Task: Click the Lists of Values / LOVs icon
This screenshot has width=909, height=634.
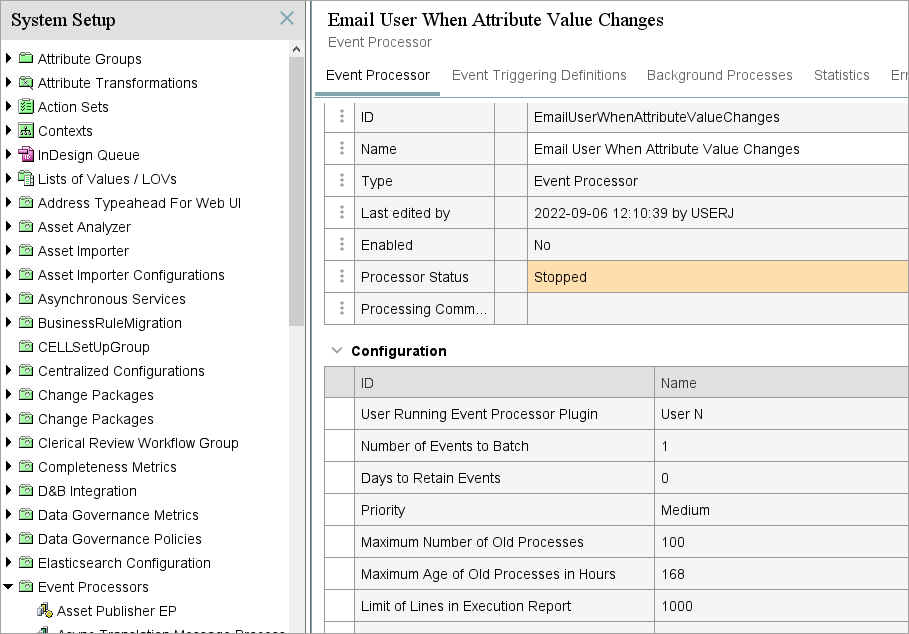Action: [26, 179]
